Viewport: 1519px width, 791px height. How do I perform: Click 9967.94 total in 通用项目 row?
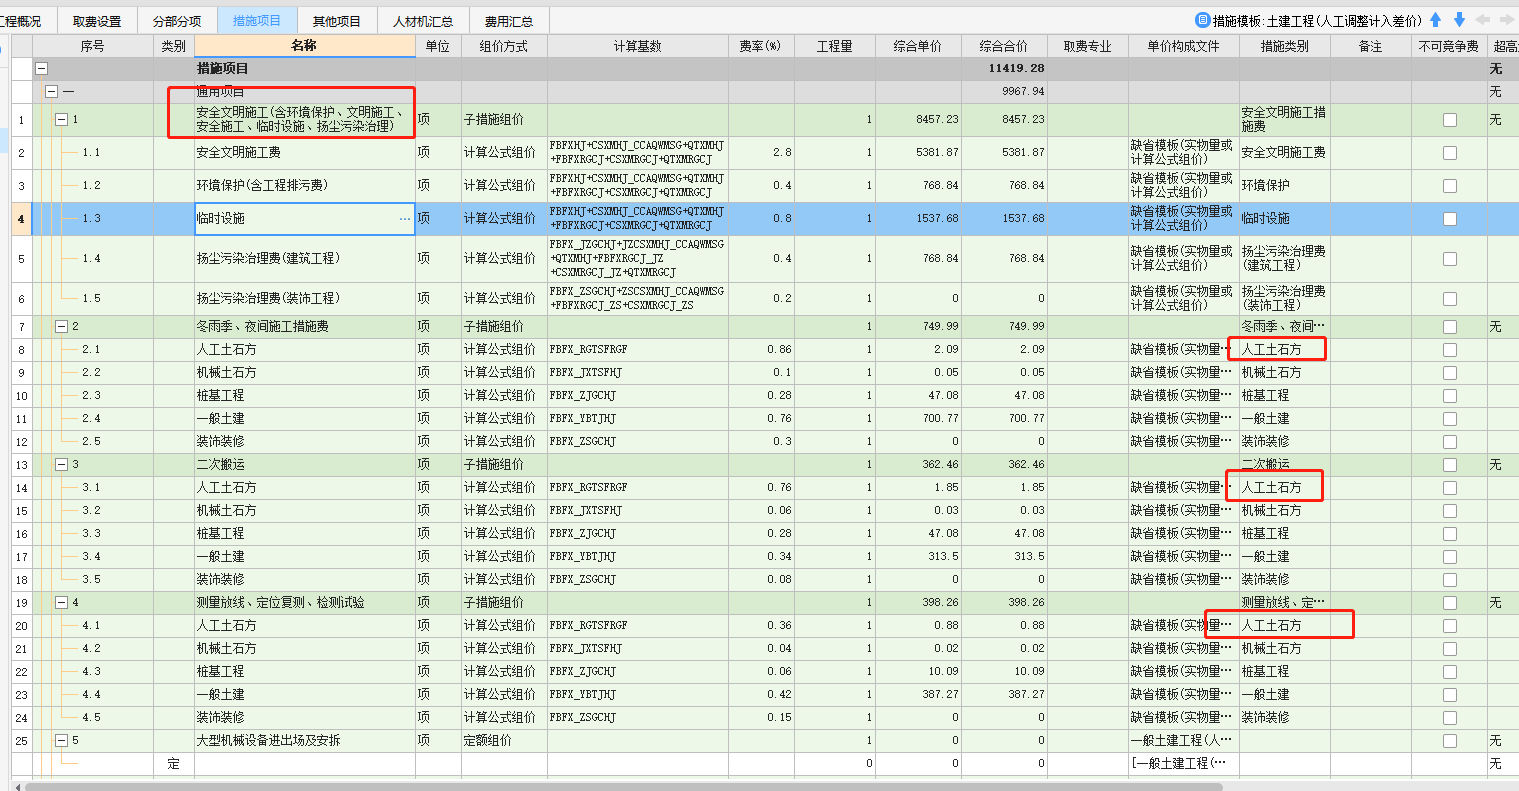(x=1005, y=92)
